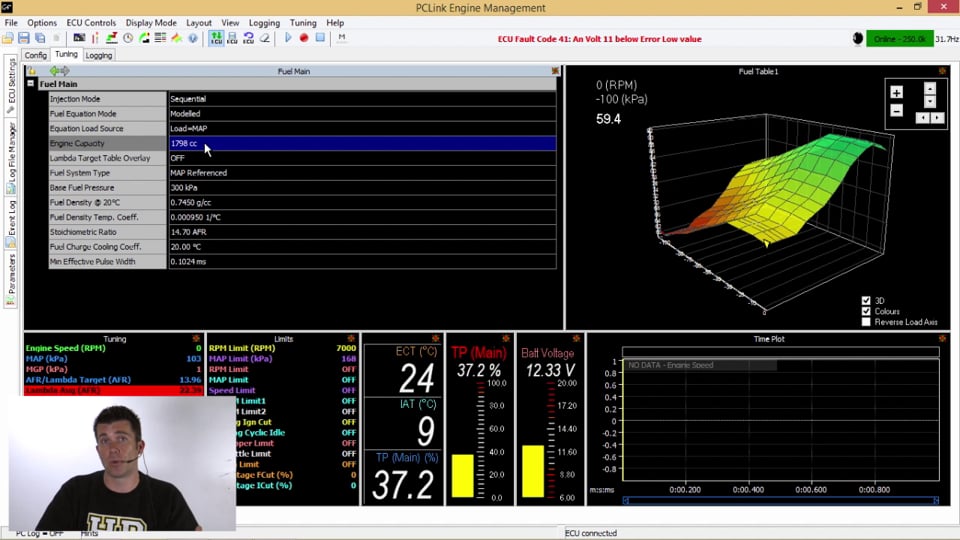
Task: Click the green Online status indicator
Action: click(900, 39)
